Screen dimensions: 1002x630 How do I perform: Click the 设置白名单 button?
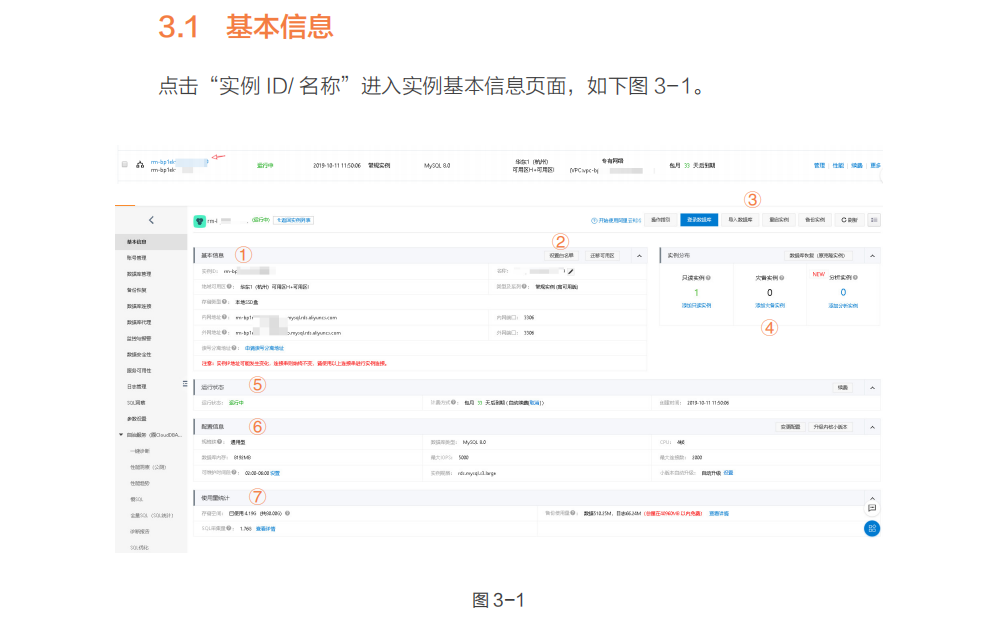(561, 253)
